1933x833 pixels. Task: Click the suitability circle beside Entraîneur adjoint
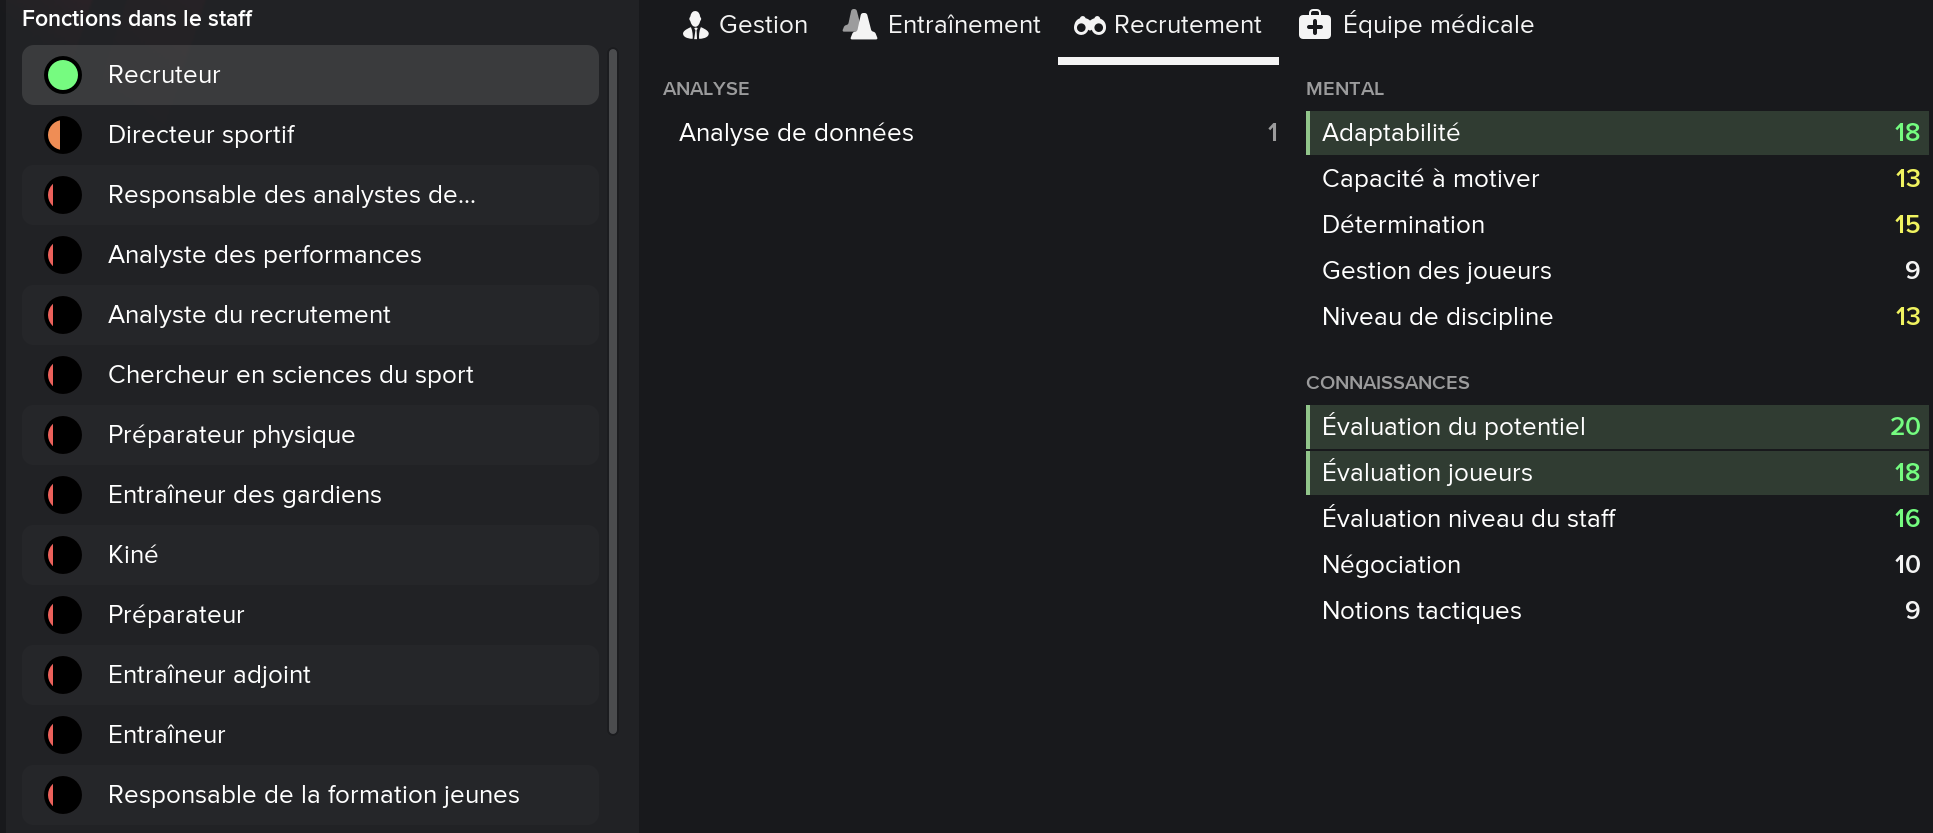pyautogui.click(x=63, y=675)
